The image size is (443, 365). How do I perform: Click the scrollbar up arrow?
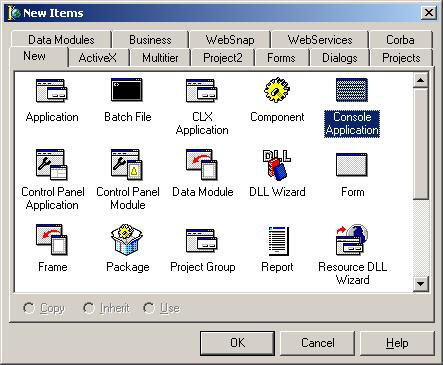pyautogui.click(x=420, y=80)
